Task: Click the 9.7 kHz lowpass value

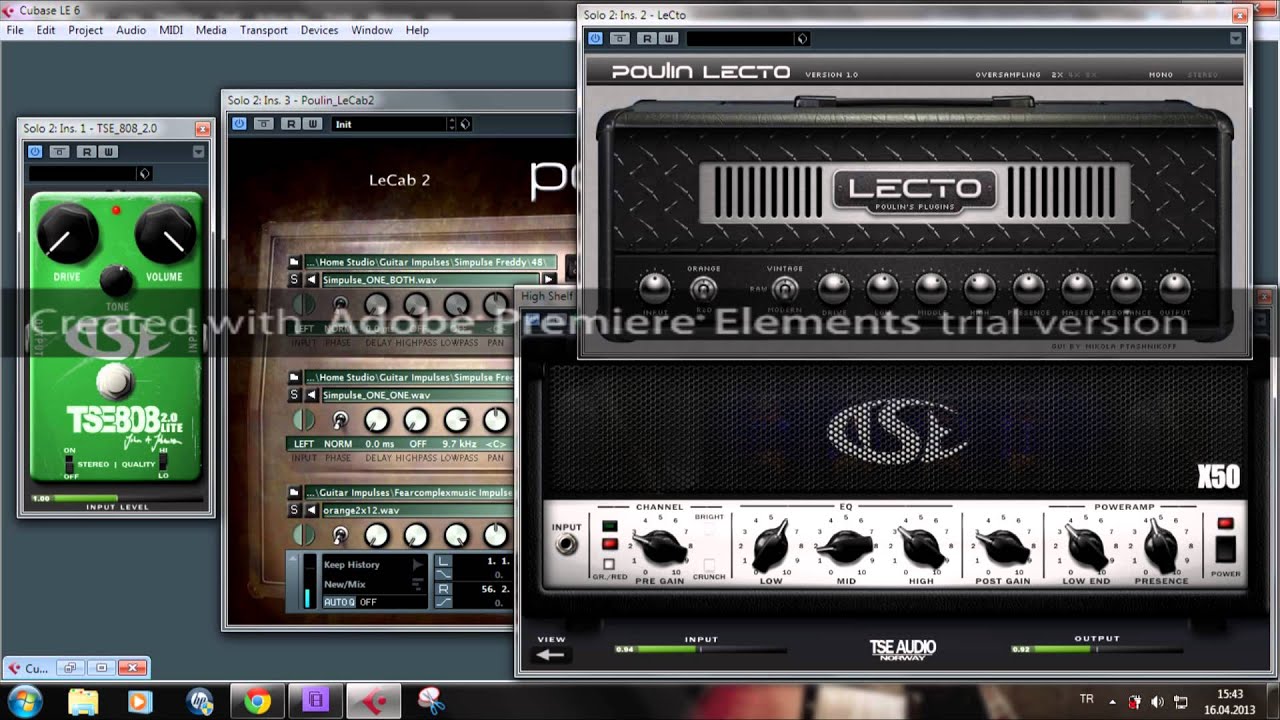Action: coord(459,444)
